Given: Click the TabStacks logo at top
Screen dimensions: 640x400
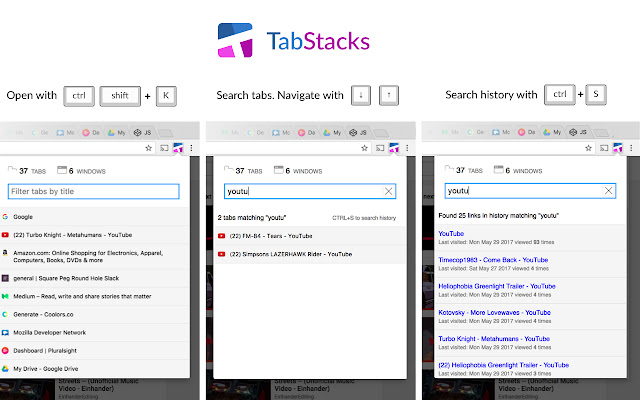Looking at the screenshot, I should tap(294, 40).
